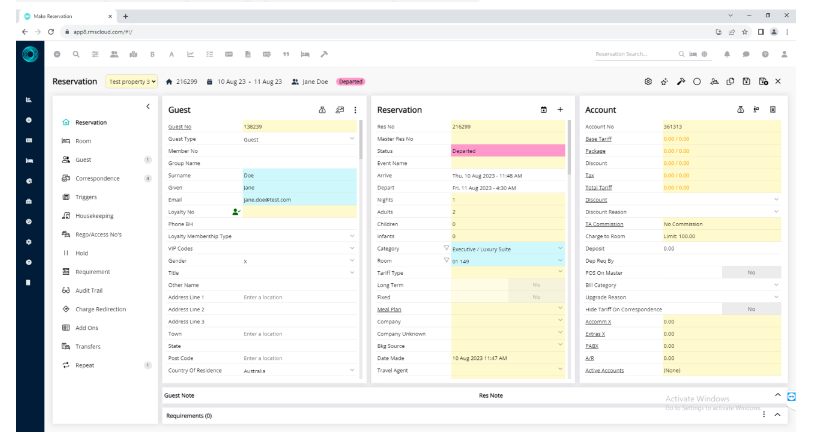Open the Test property dropdown
This screenshot has height=438, width=819.
(131, 81)
